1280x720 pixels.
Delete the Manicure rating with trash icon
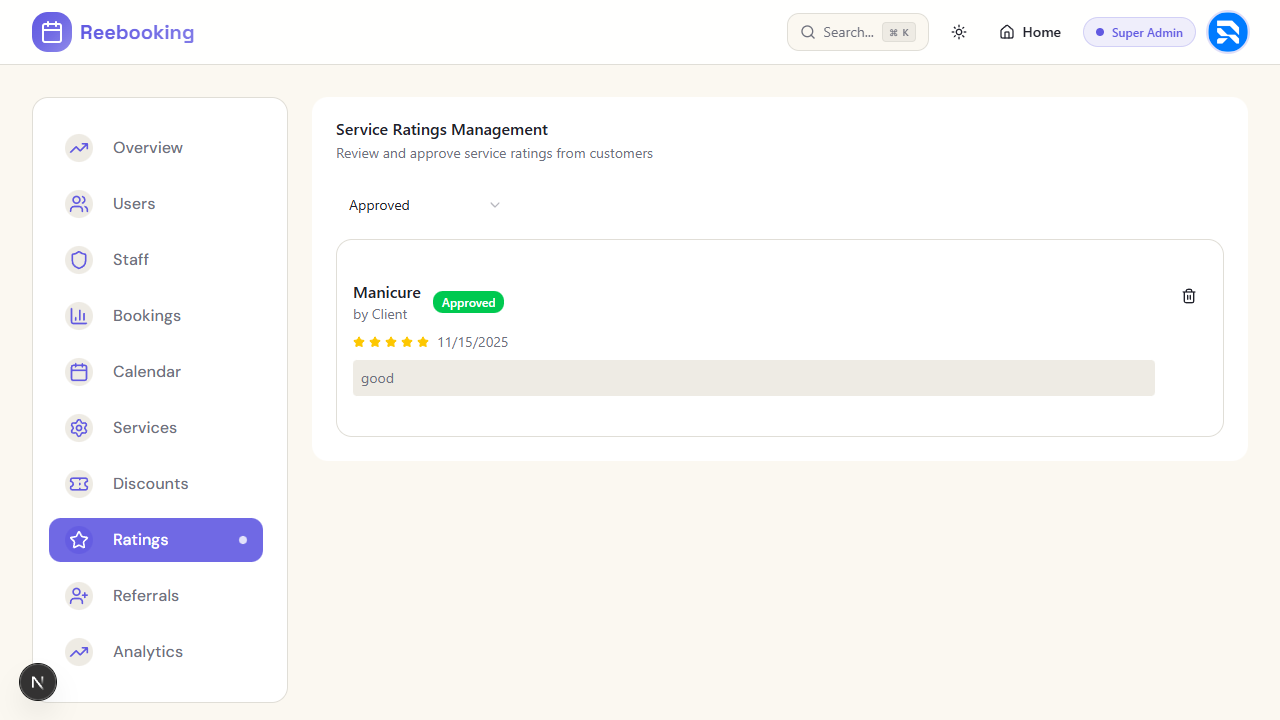tap(1189, 296)
